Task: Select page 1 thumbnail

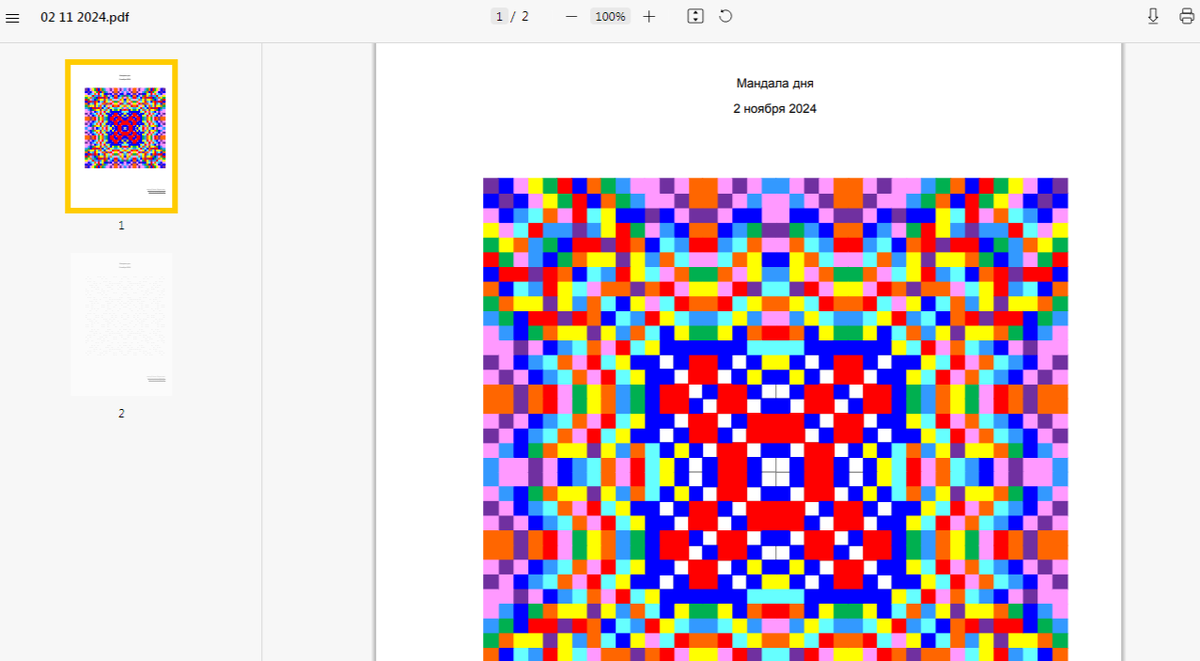Action: pyautogui.click(x=121, y=136)
